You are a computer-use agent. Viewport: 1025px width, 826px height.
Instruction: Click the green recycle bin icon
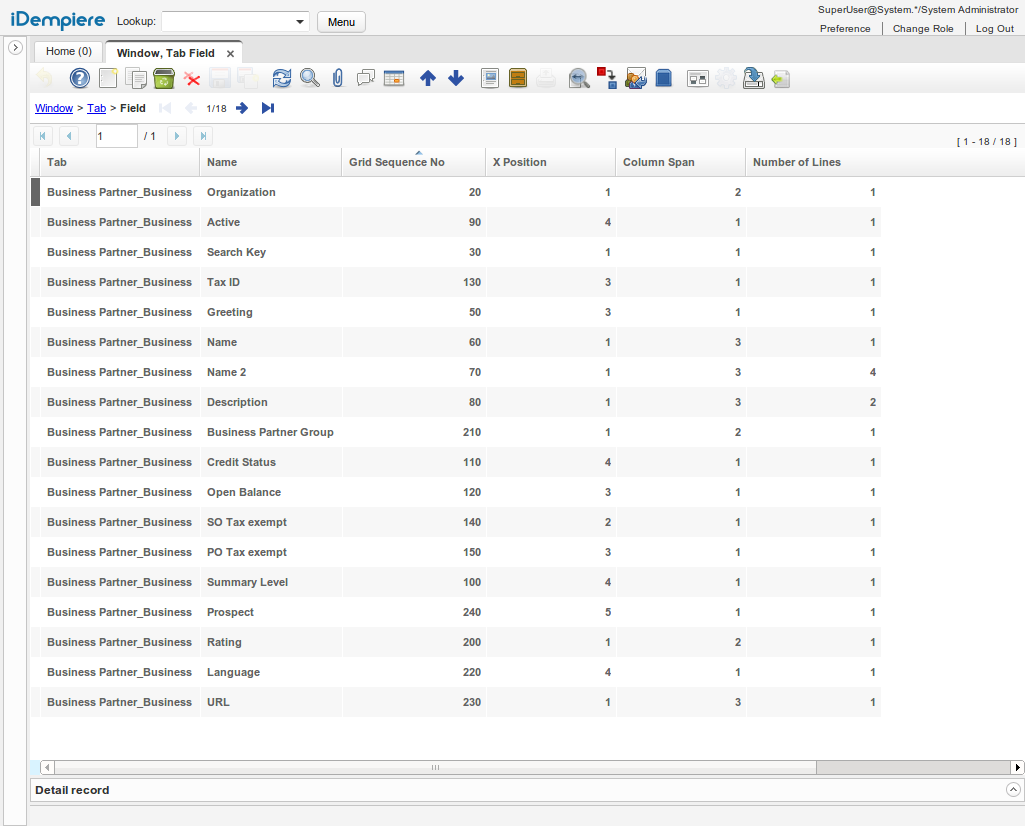[x=164, y=78]
